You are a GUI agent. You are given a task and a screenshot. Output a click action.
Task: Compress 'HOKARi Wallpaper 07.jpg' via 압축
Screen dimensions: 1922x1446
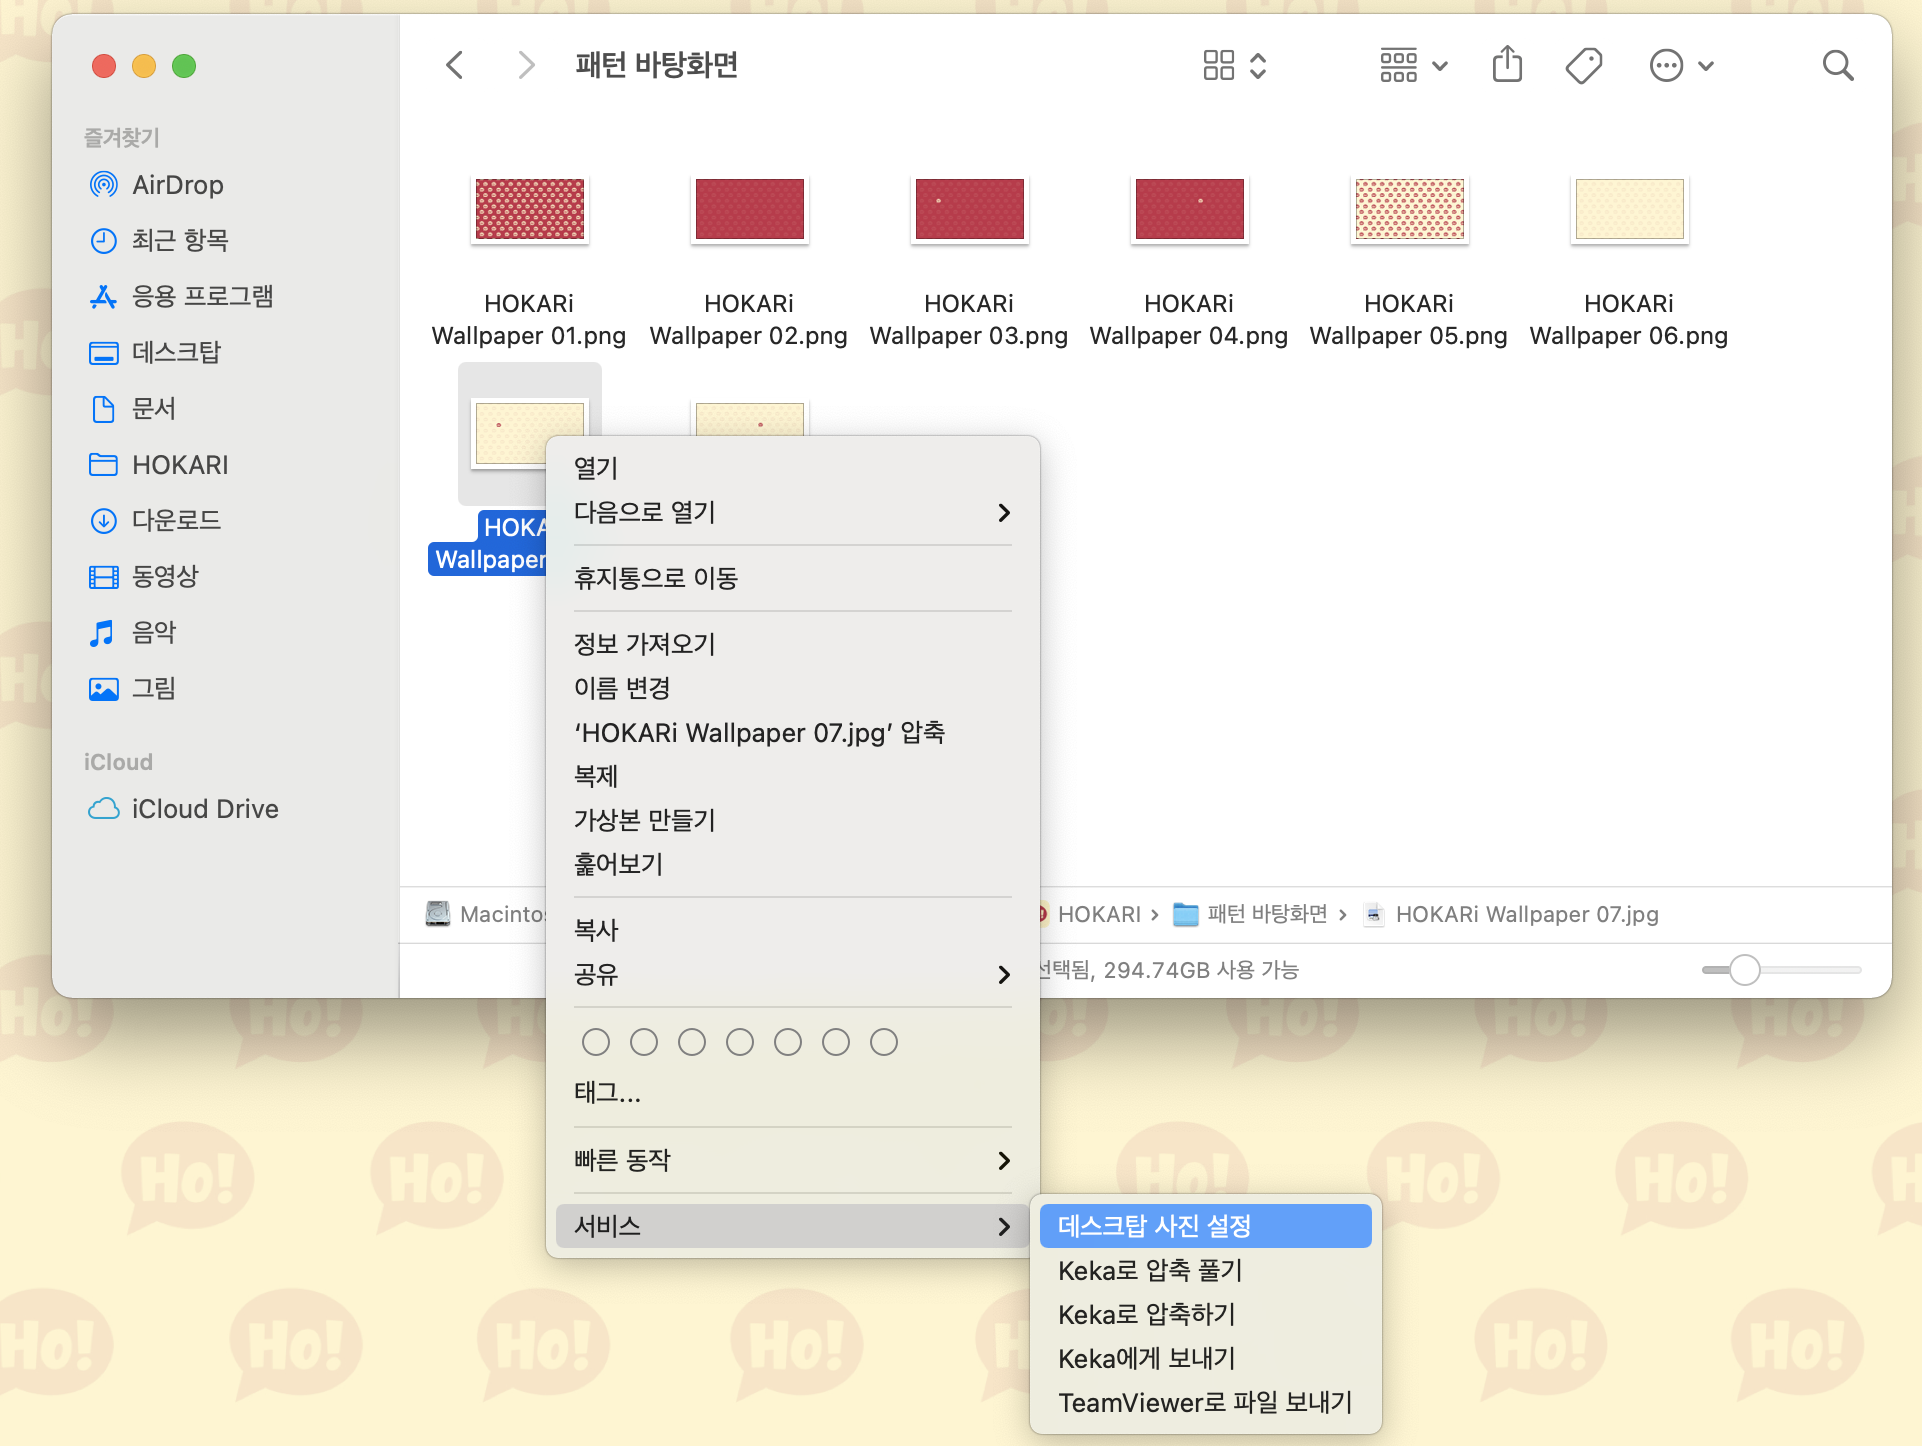tap(792, 732)
